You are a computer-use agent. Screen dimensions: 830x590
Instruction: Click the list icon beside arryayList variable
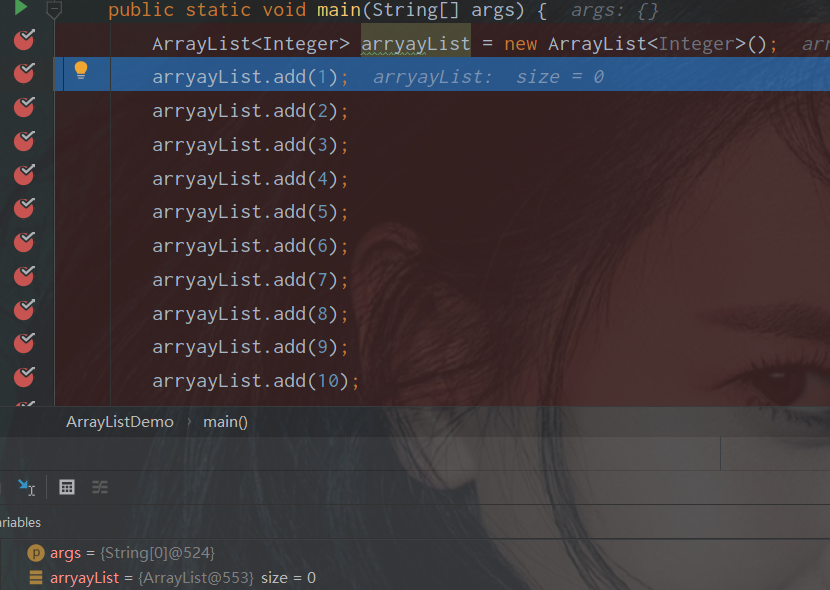pos(35,577)
